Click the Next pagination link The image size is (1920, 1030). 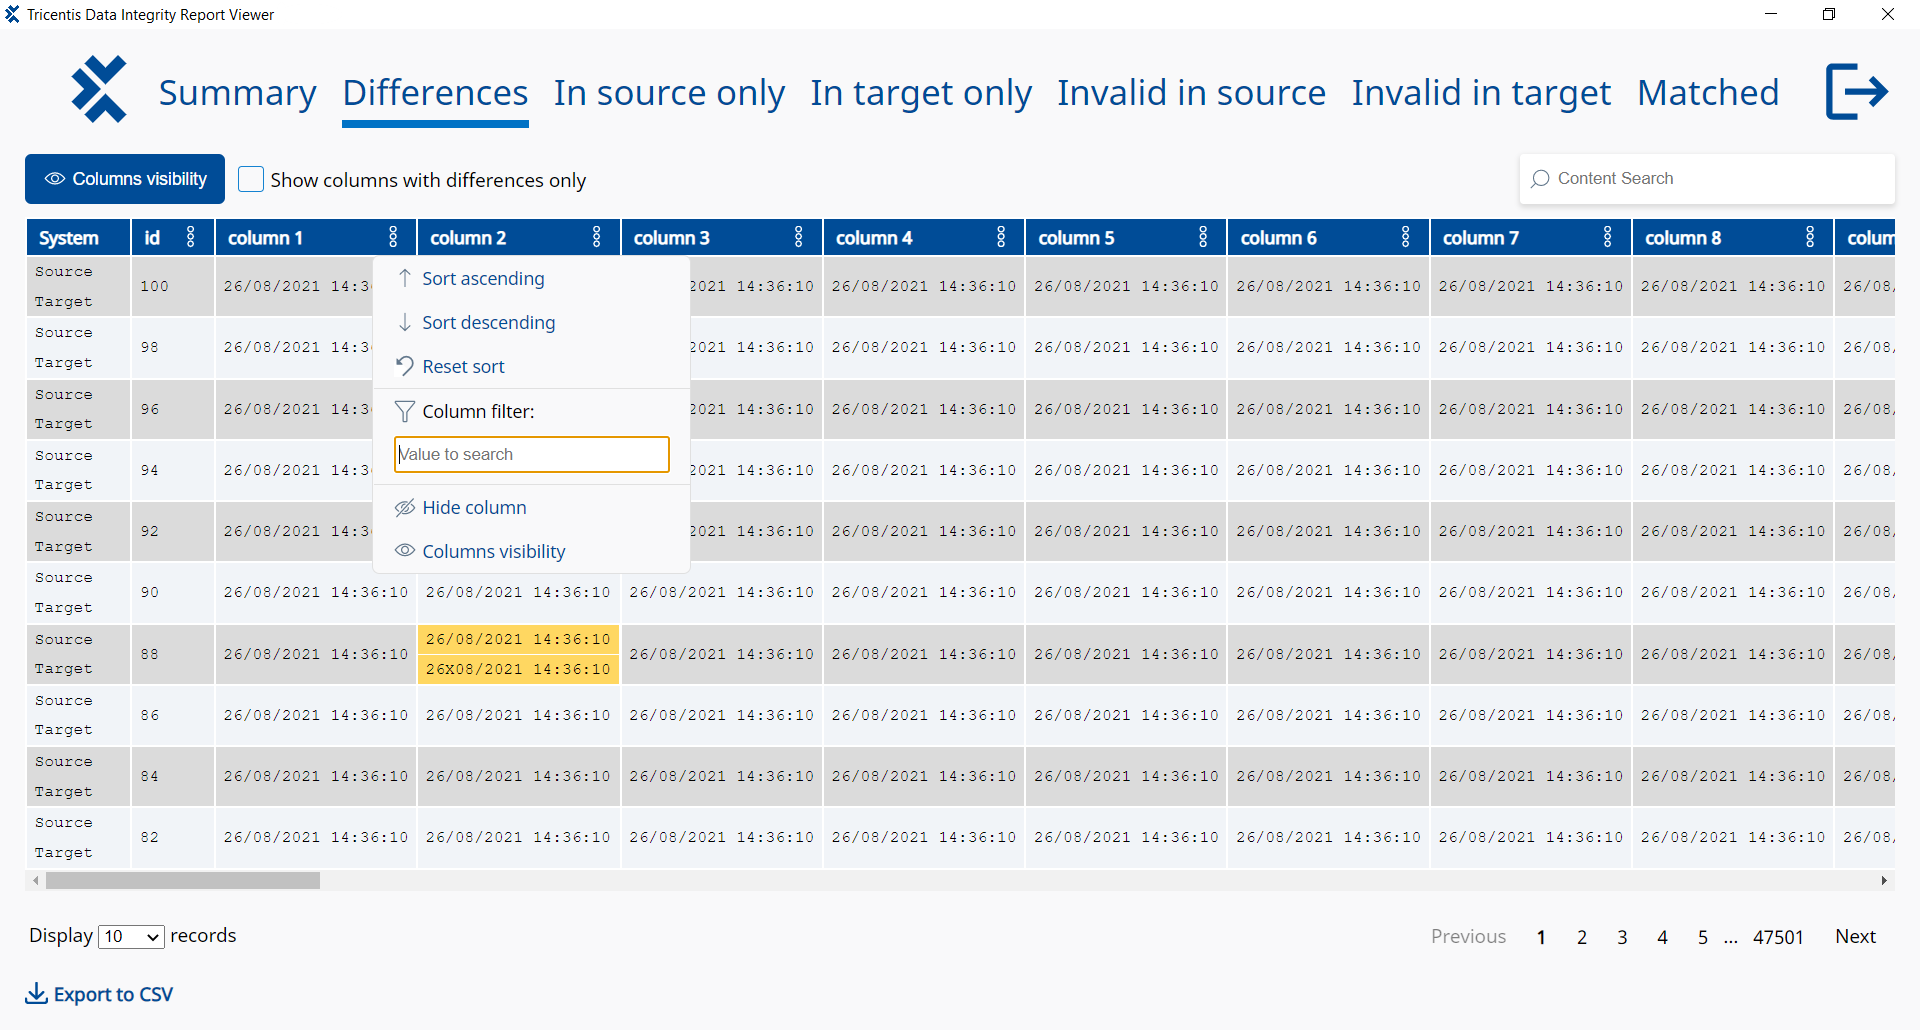(1856, 936)
